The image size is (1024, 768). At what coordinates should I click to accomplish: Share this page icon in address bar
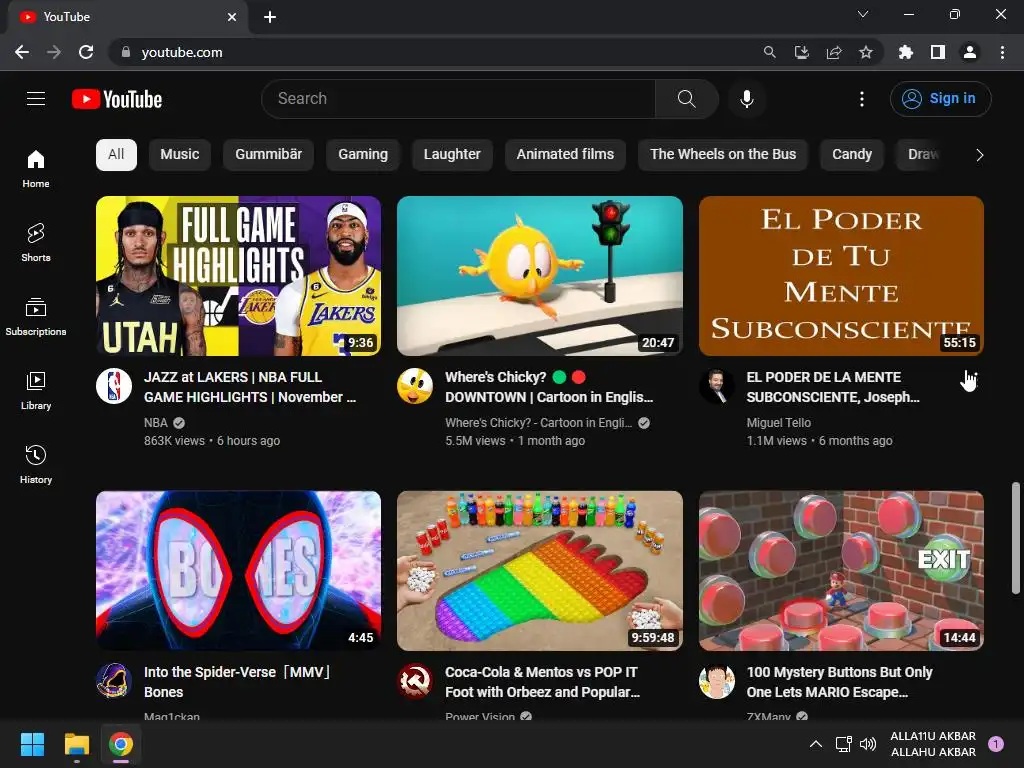(833, 52)
